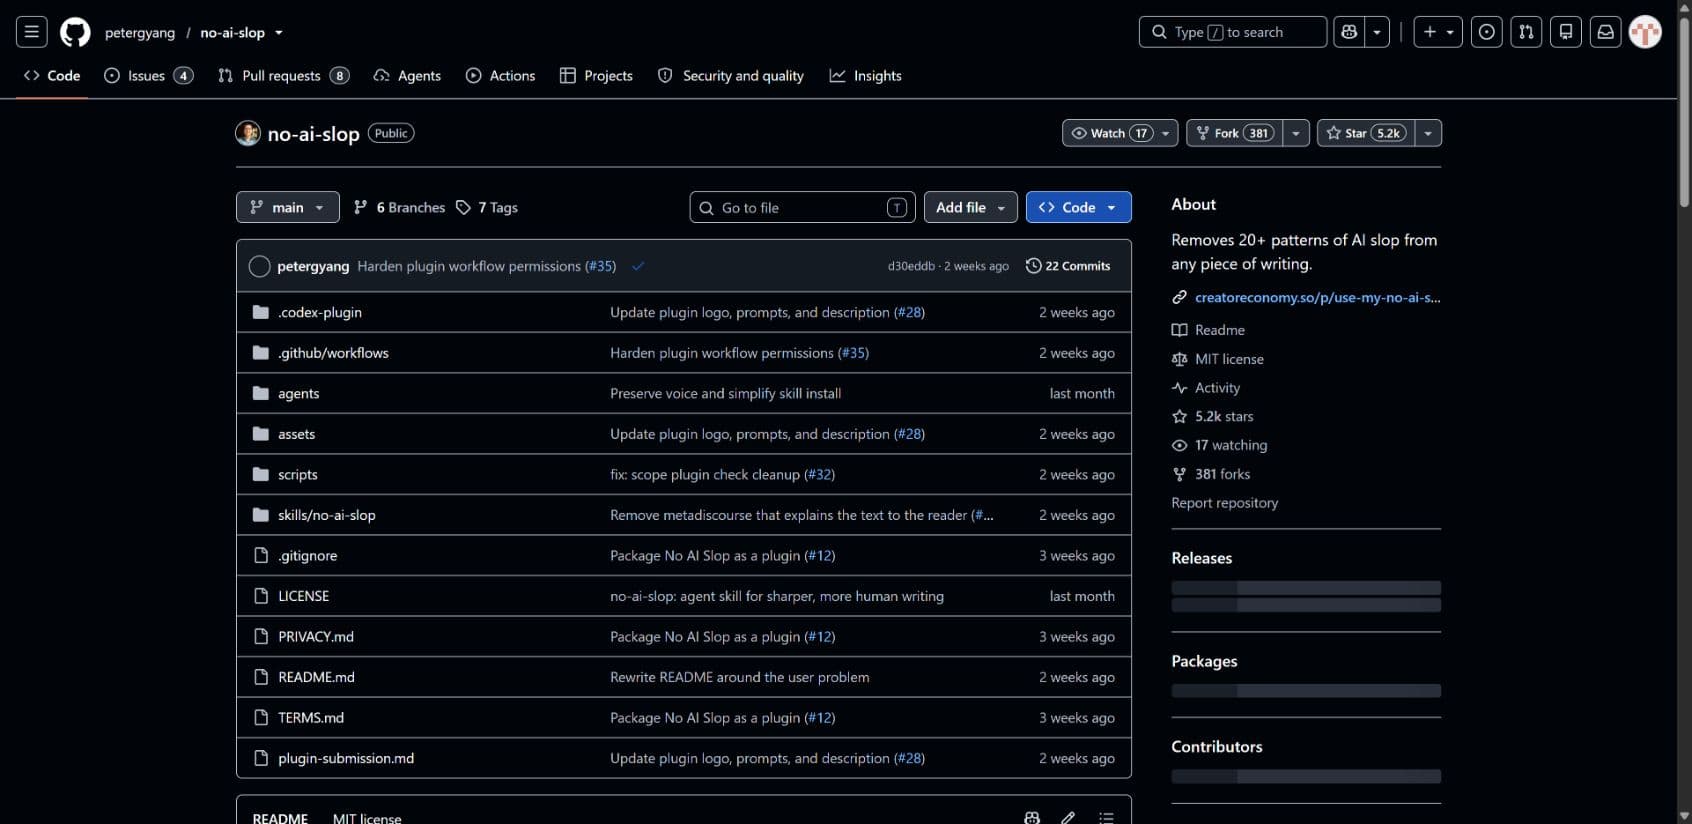Switch to the Issues tab

pos(148,76)
